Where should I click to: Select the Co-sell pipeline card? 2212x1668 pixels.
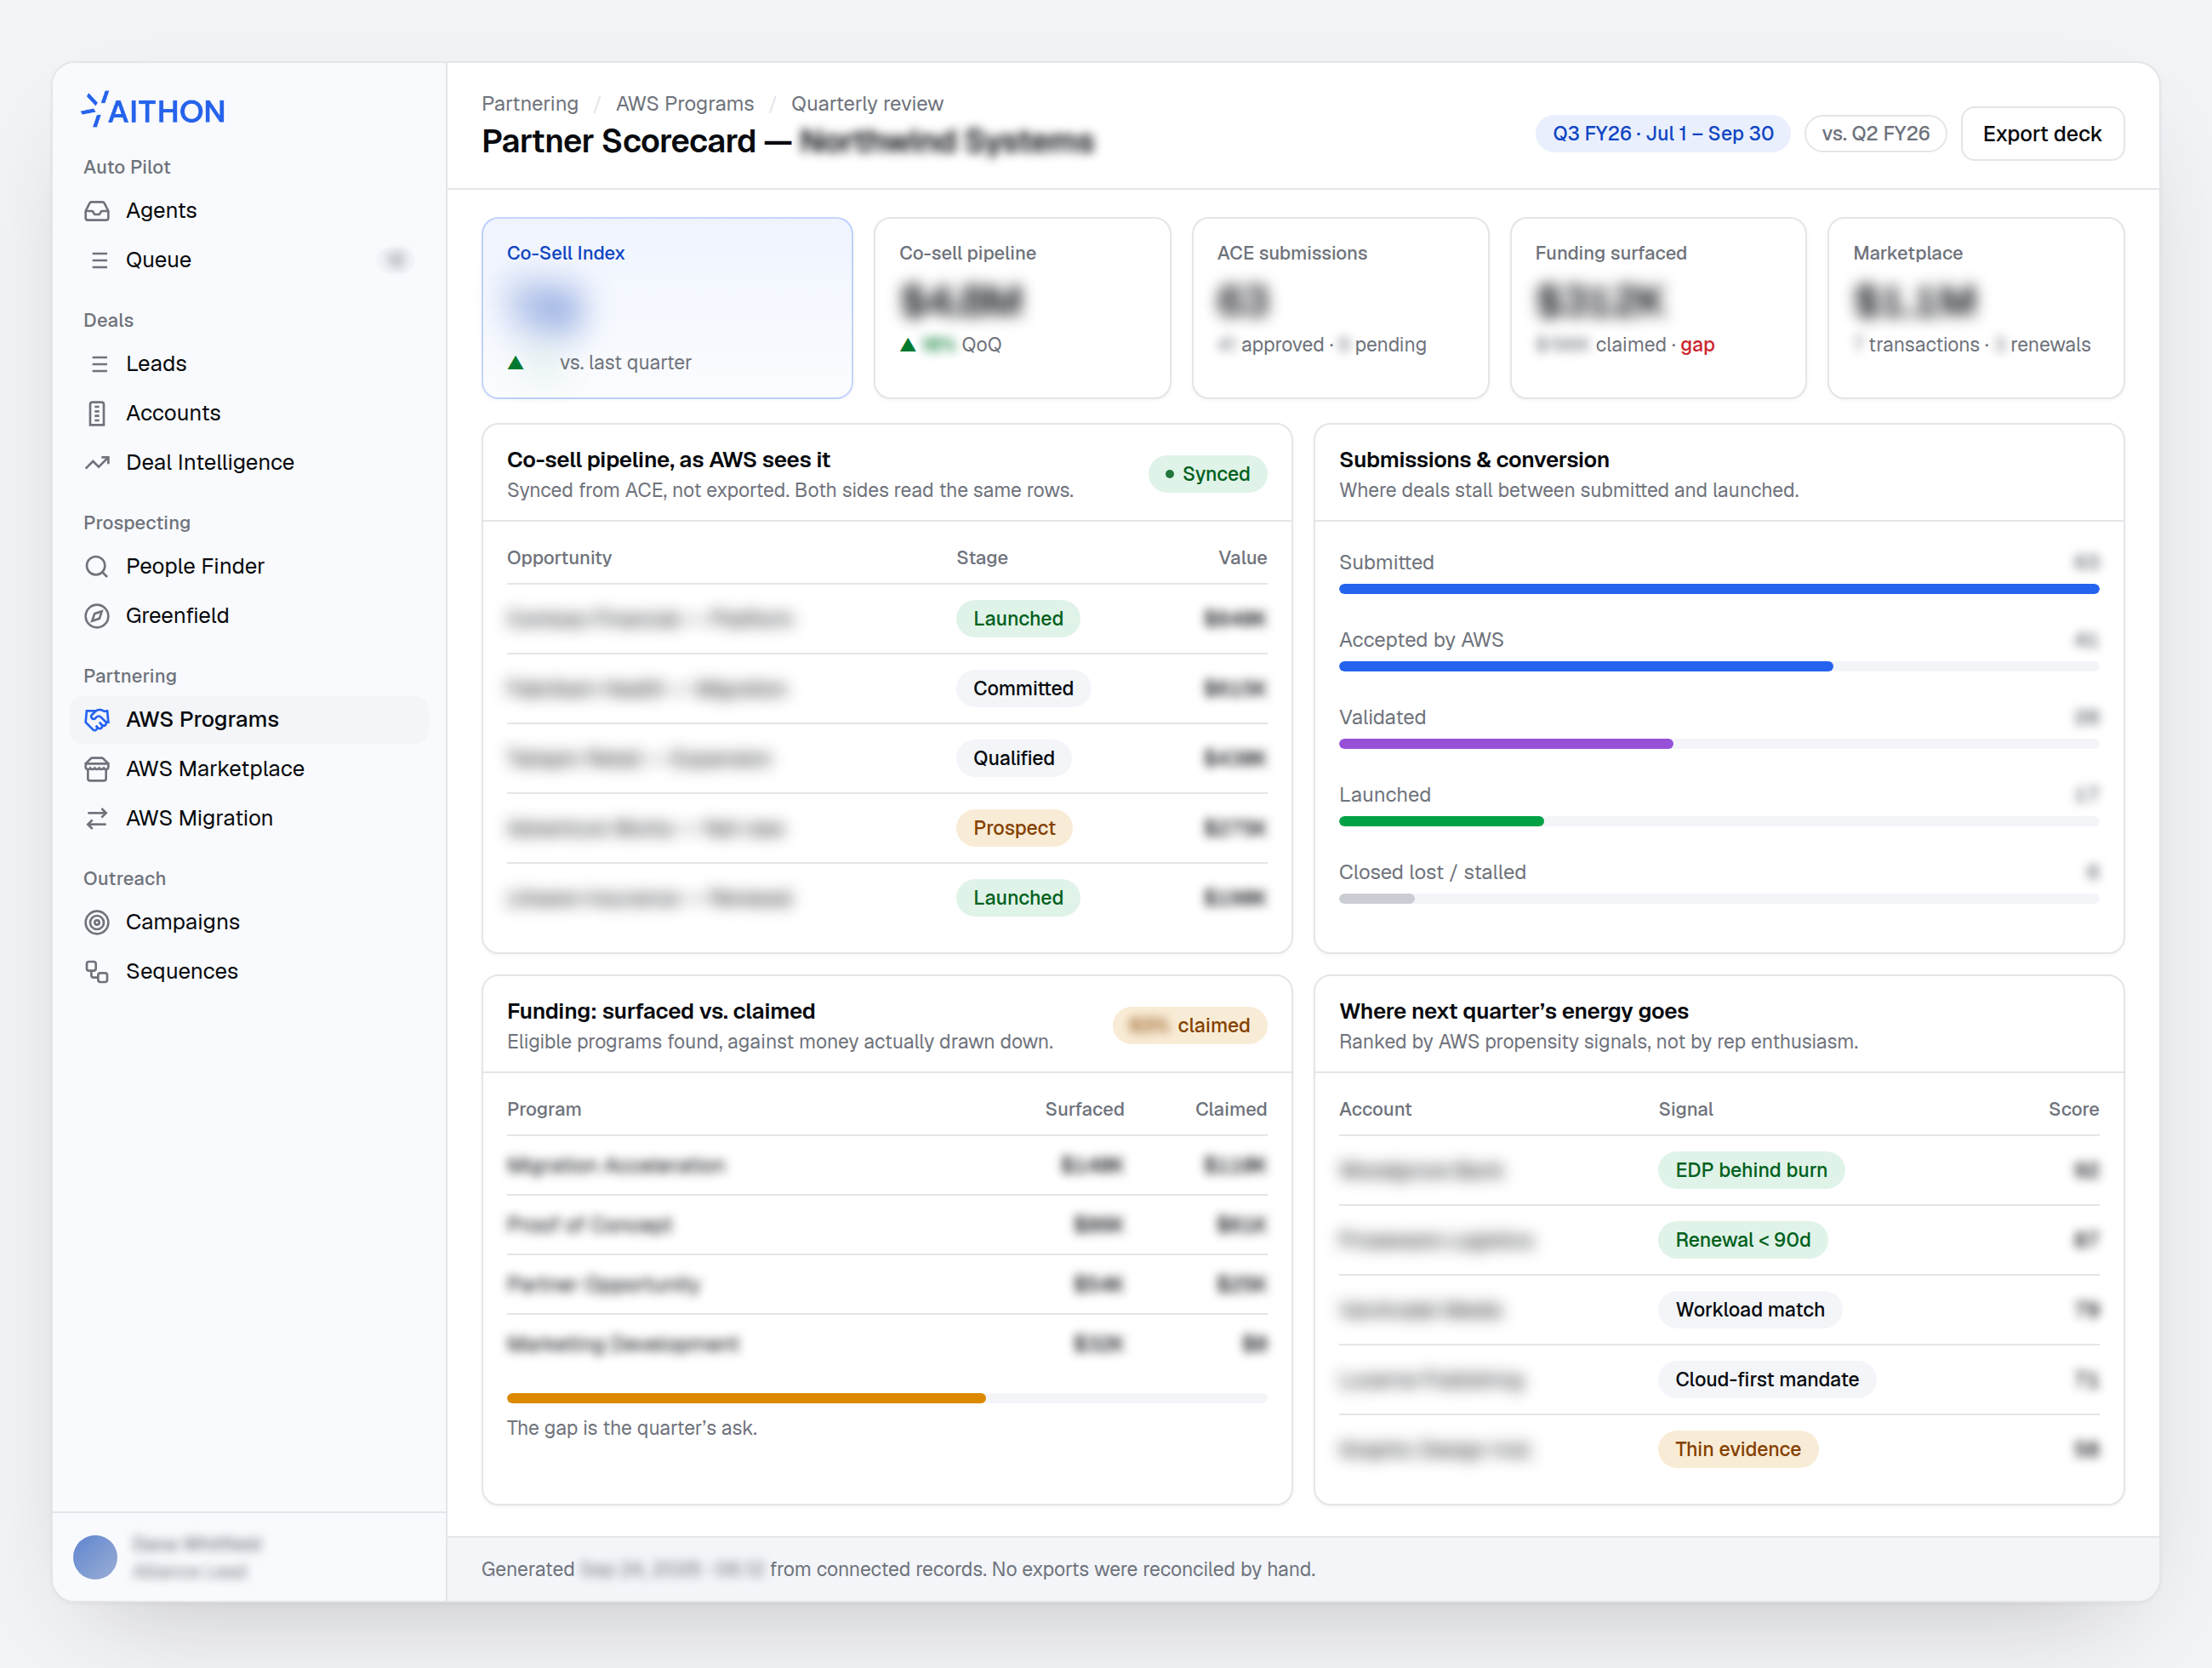tap(1022, 308)
